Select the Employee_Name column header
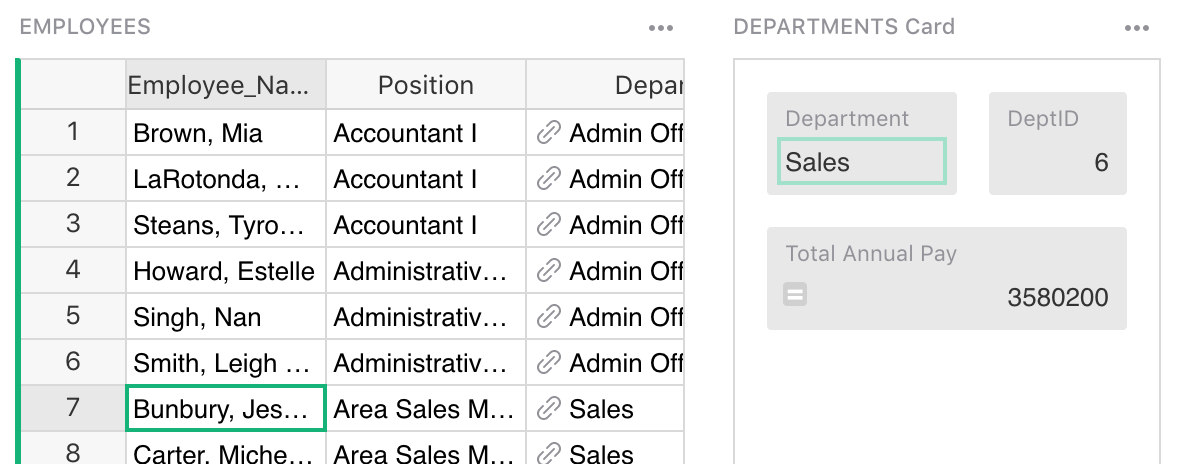The width and height of the screenshot is (1186, 464). (225, 86)
